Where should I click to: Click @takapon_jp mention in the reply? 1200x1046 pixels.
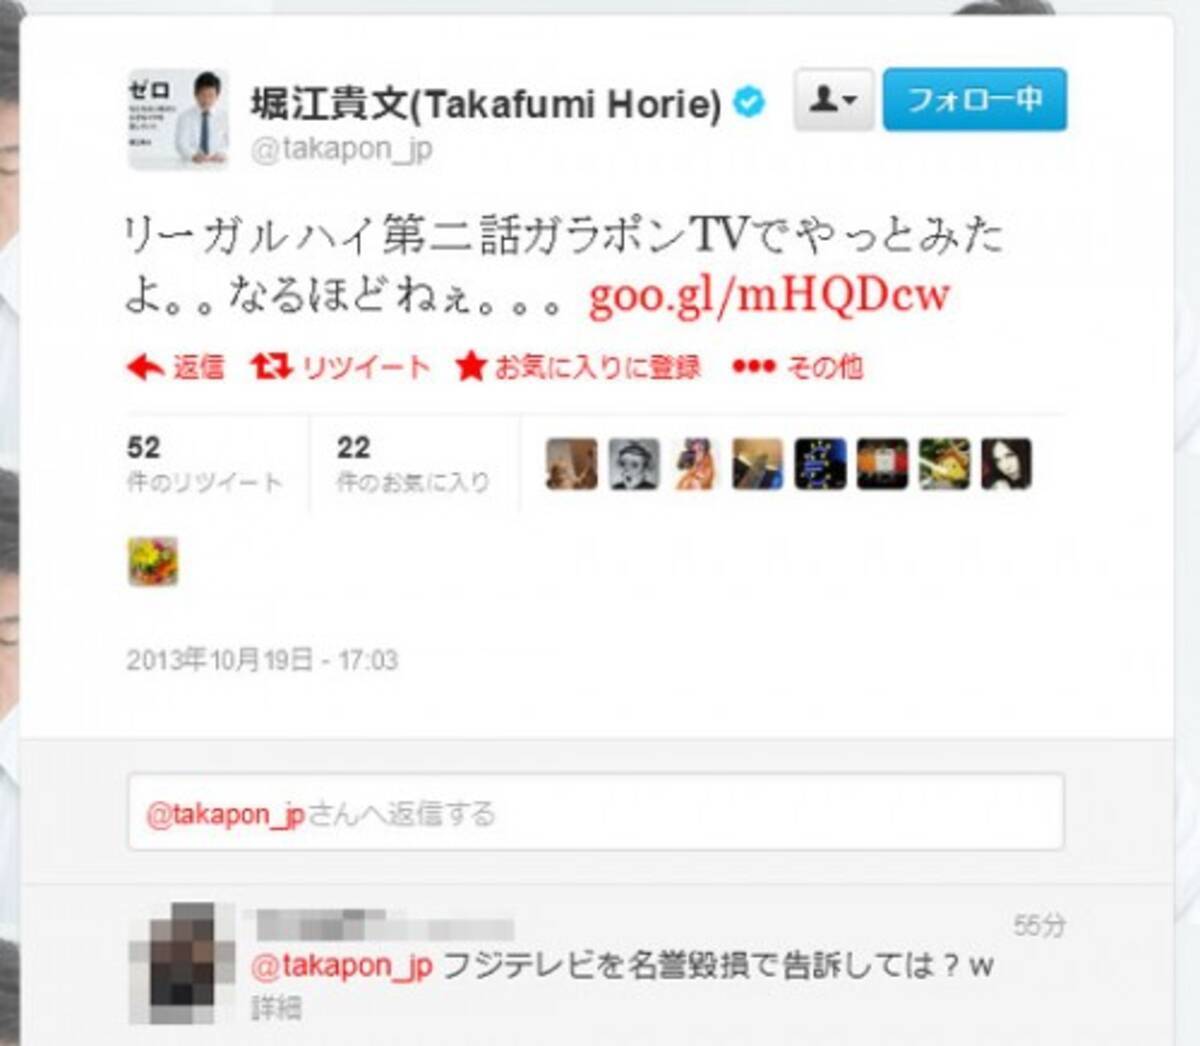click(x=341, y=967)
